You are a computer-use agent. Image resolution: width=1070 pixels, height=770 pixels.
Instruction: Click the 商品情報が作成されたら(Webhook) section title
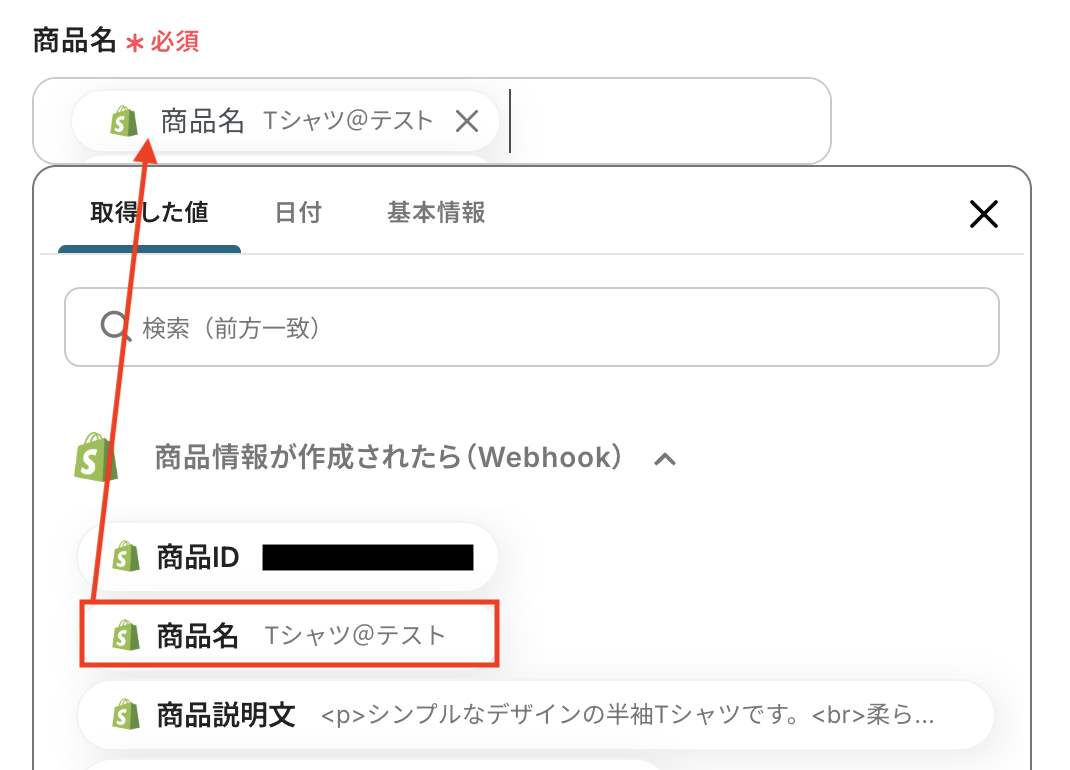(x=390, y=458)
